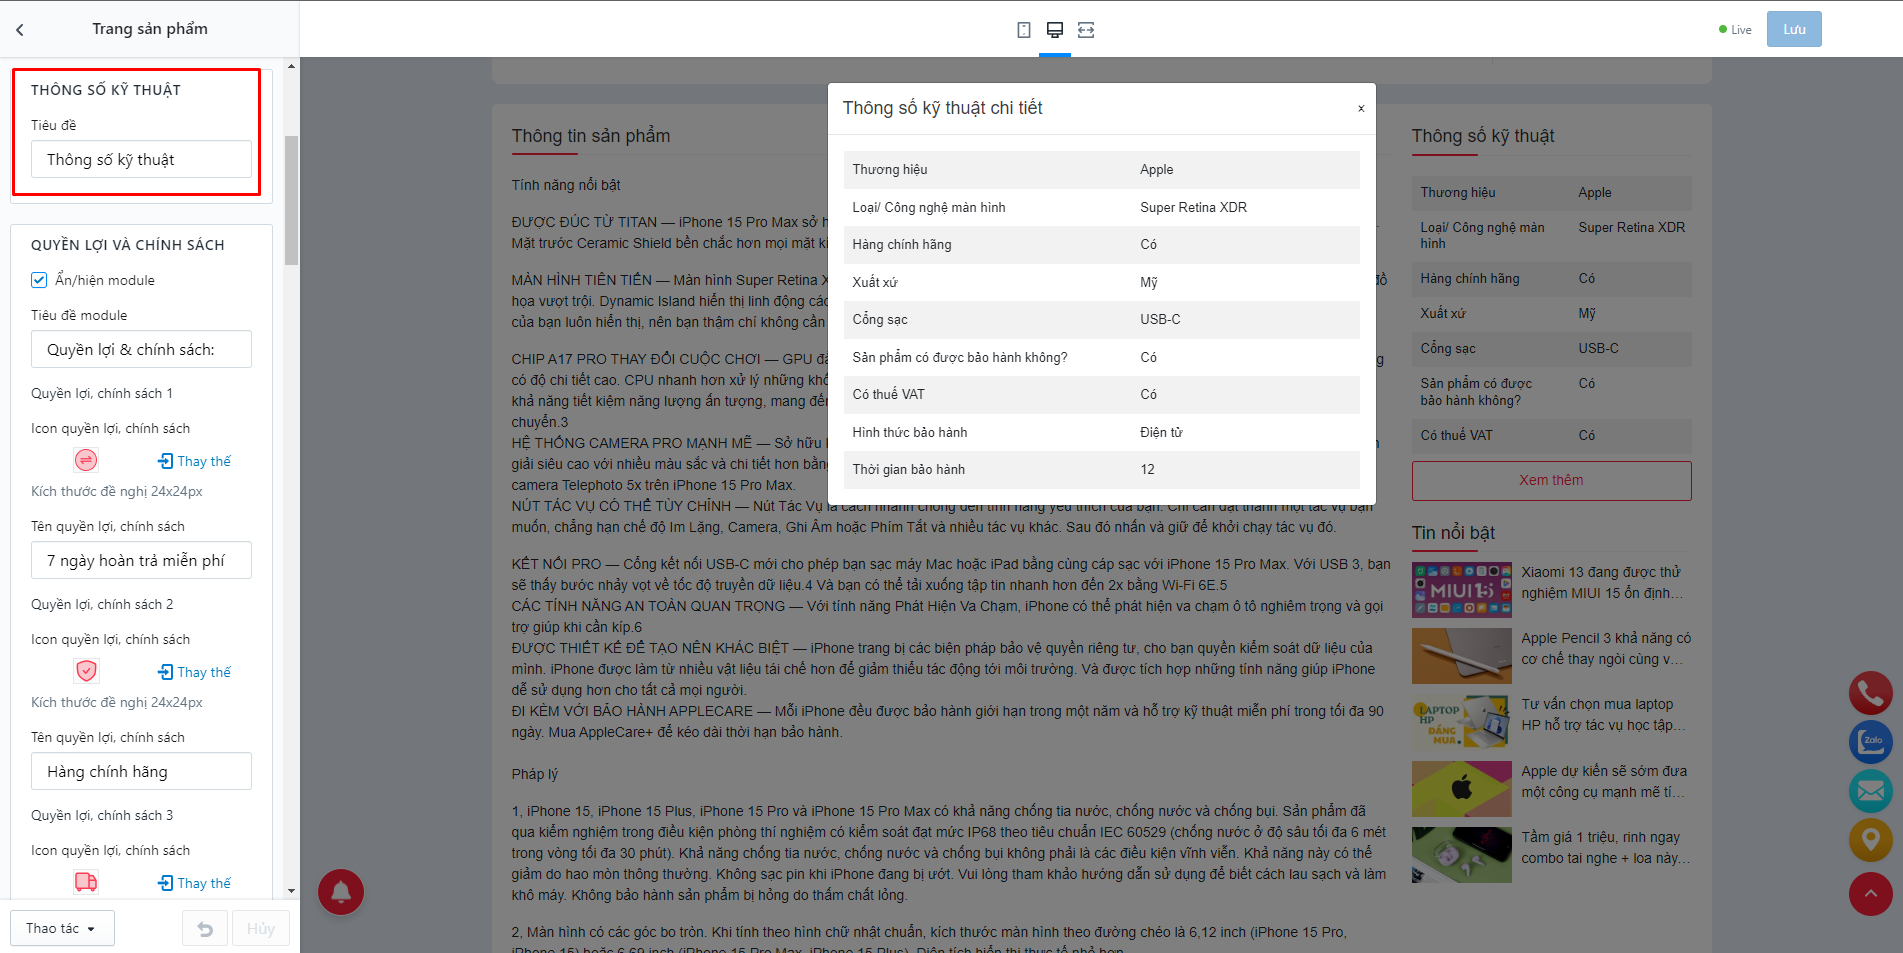Click 'USB-C' value in dialog table

tap(1160, 320)
